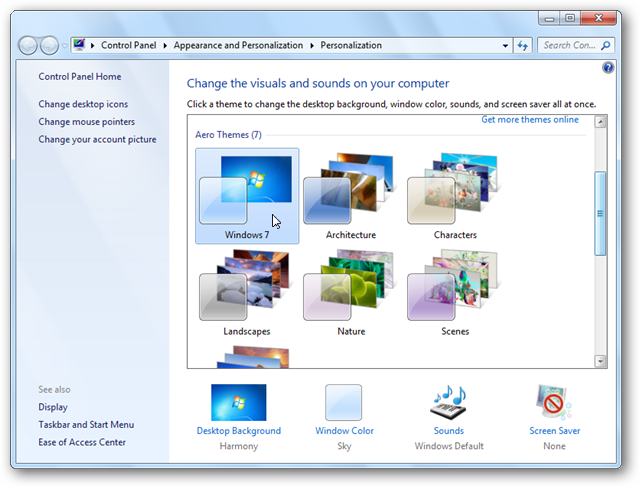Click the Back navigation button
The width and height of the screenshot is (640, 487).
[x=28, y=45]
